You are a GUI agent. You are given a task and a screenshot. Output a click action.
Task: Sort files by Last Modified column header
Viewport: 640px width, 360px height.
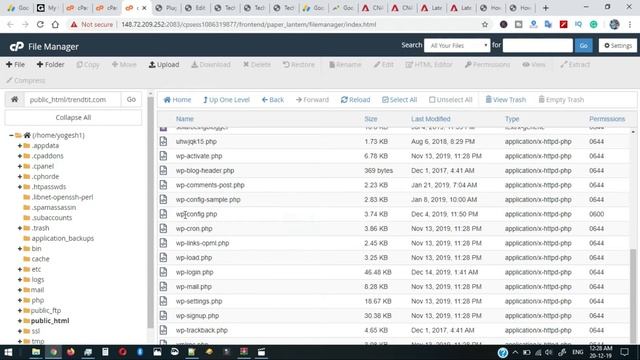coord(431,119)
